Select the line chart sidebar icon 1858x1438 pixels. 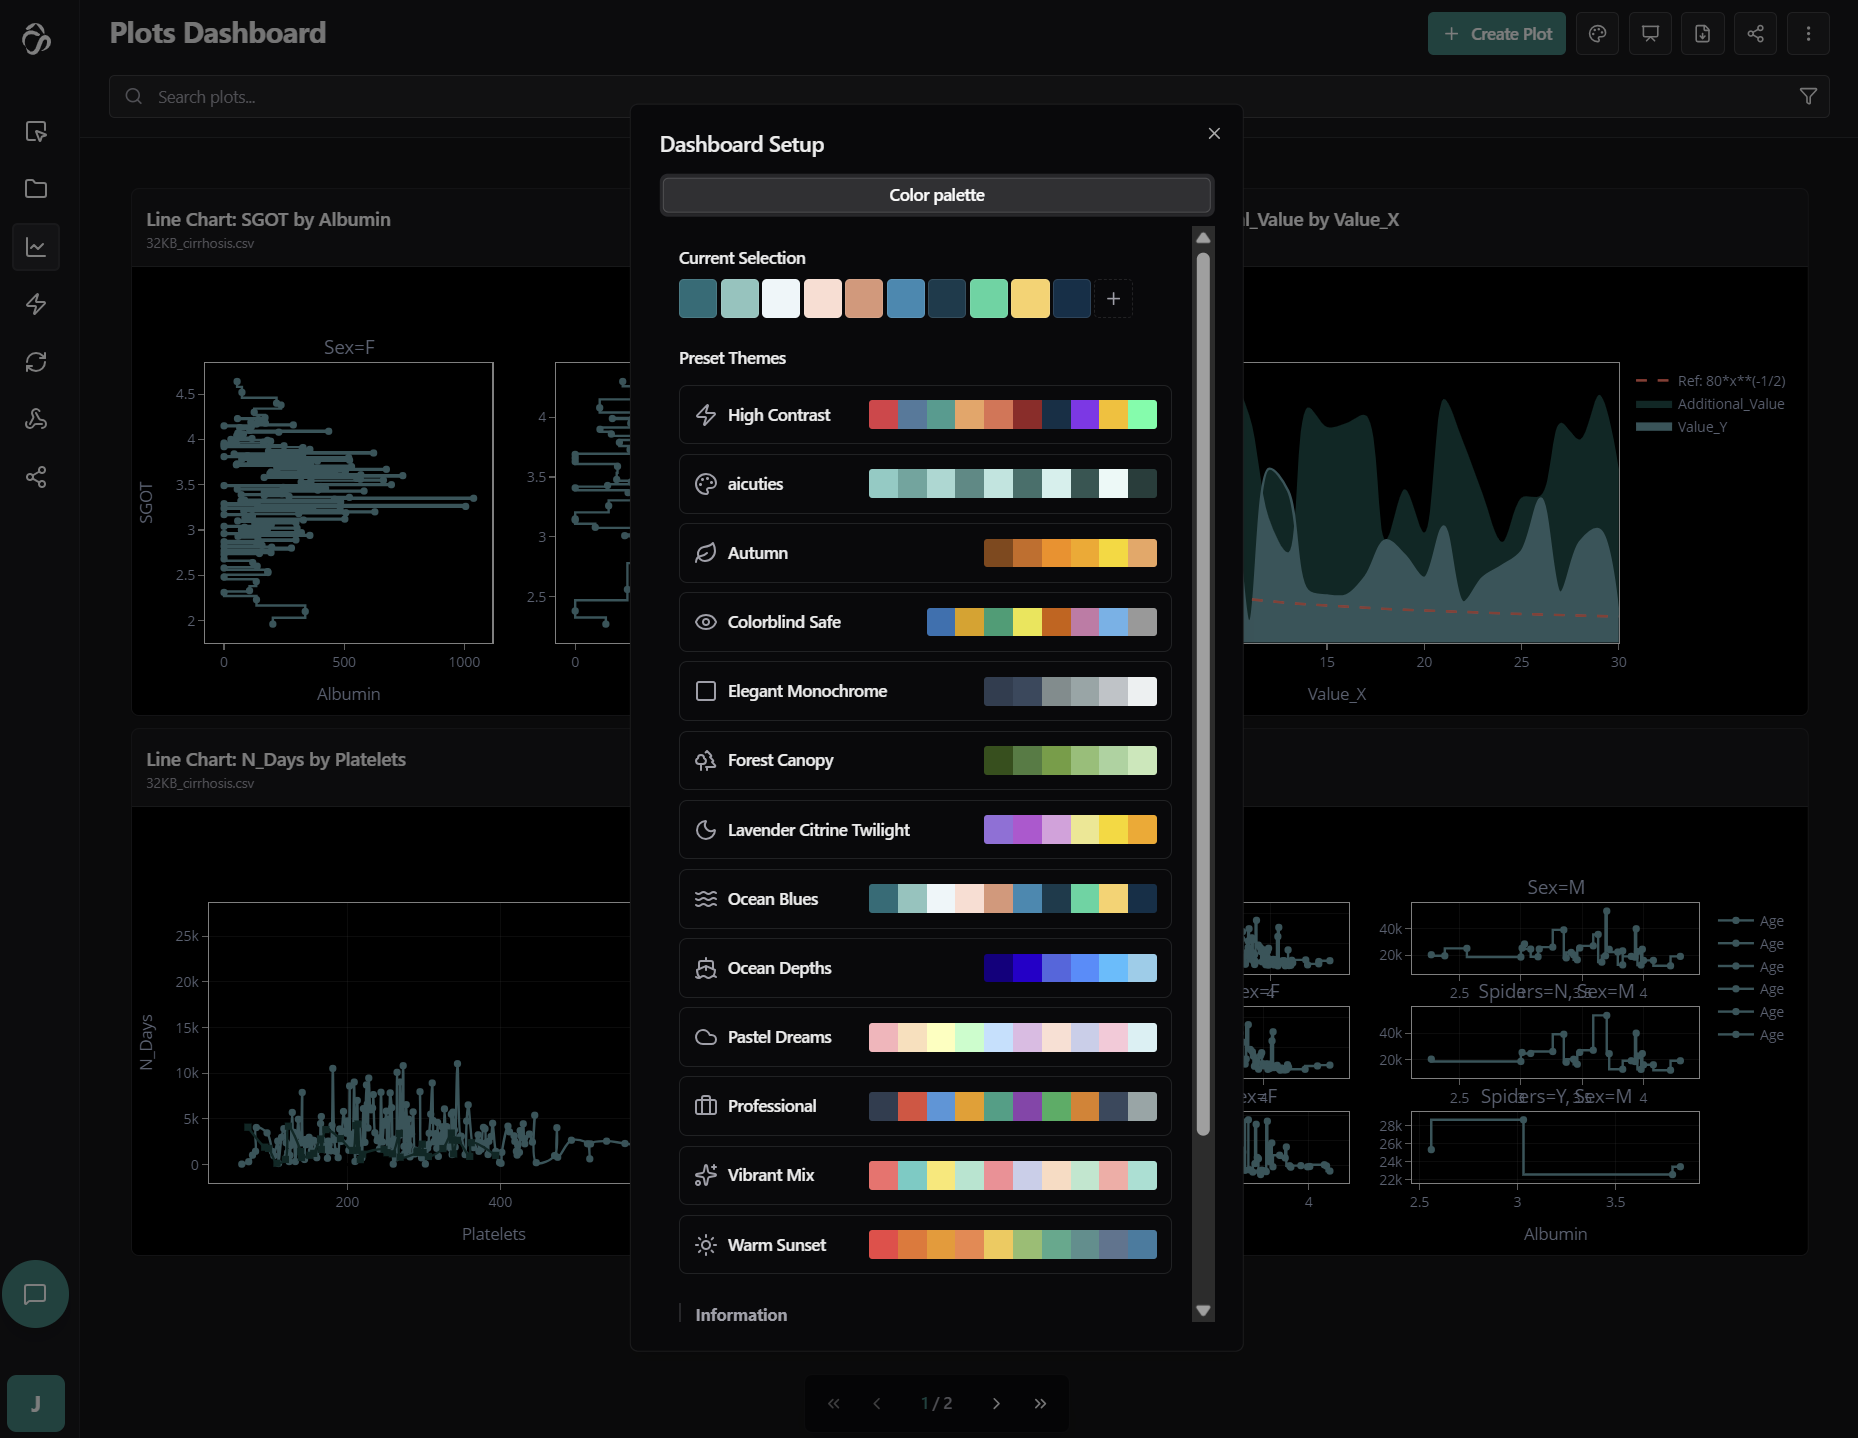36,247
